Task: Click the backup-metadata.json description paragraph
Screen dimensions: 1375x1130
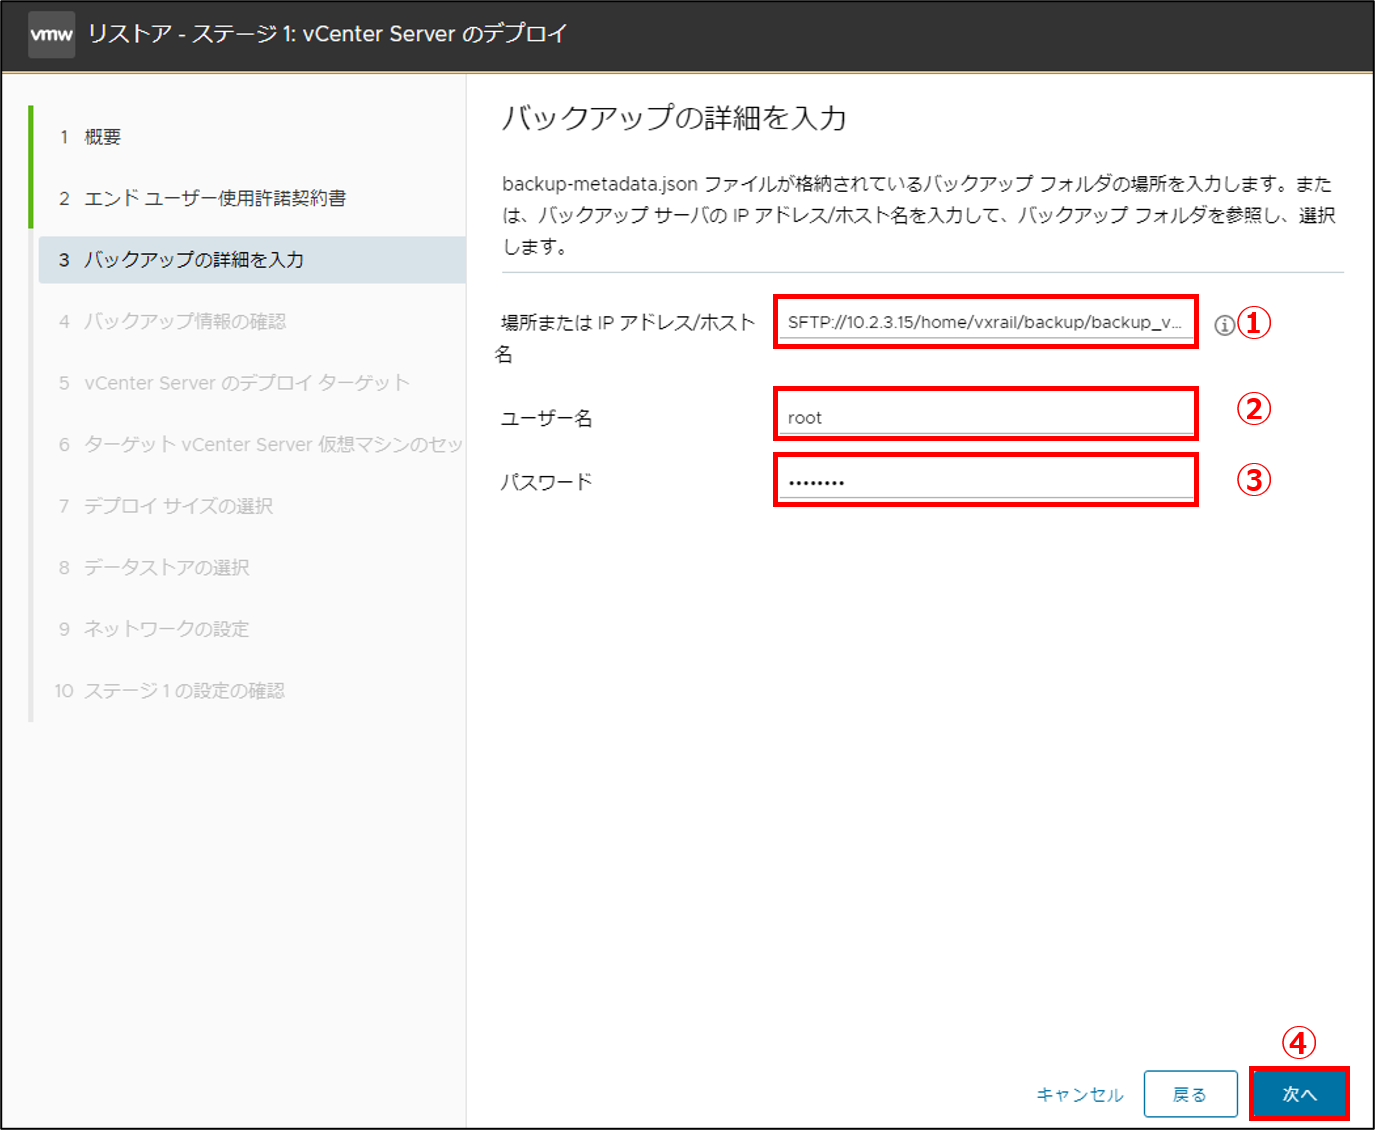Action: click(x=919, y=215)
